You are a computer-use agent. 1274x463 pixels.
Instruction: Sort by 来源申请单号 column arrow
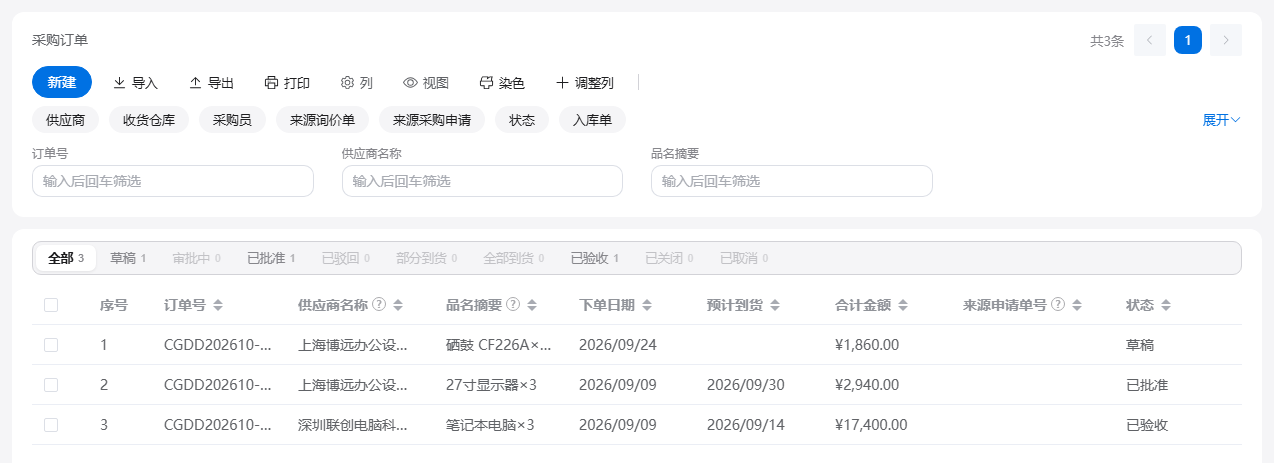coord(1076,305)
